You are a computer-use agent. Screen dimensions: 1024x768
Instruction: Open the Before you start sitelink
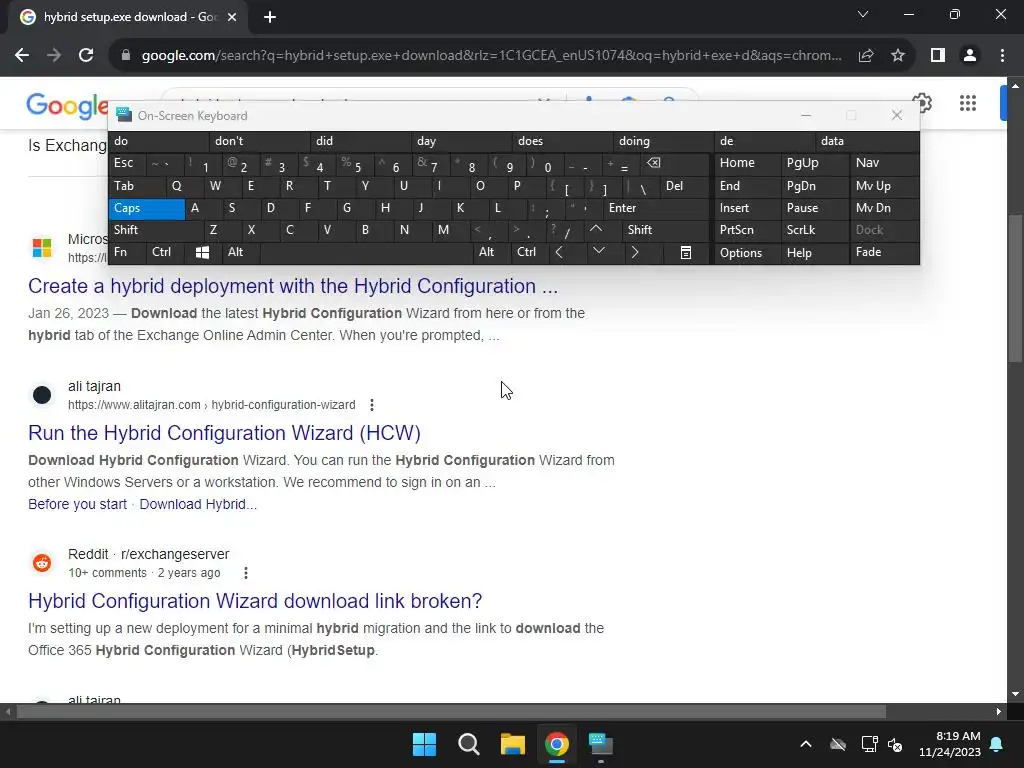tap(78, 504)
